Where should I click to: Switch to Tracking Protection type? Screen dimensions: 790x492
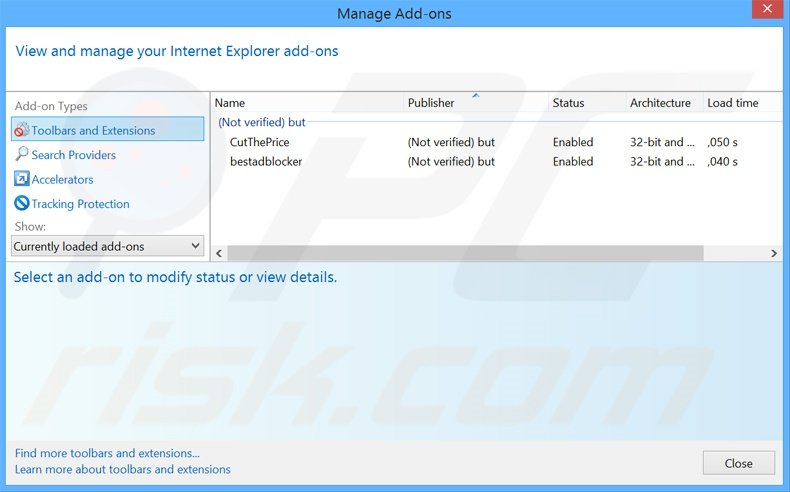pyautogui.click(x=81, y=204)
